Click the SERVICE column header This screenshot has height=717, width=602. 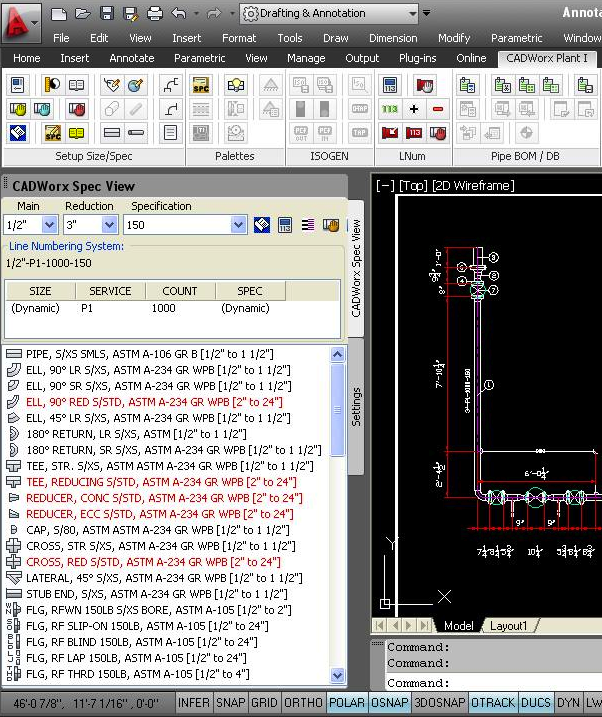point(110,291)
